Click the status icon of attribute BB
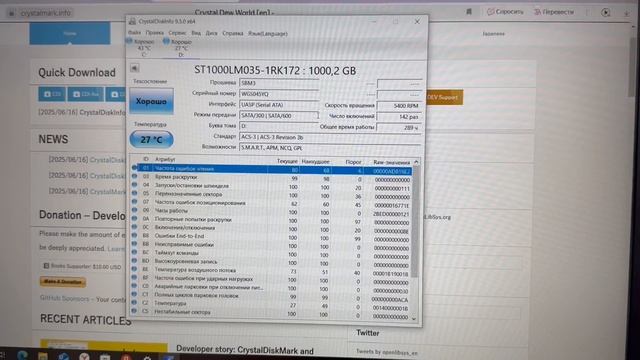 pyautogui.click(x=134, y=244)
